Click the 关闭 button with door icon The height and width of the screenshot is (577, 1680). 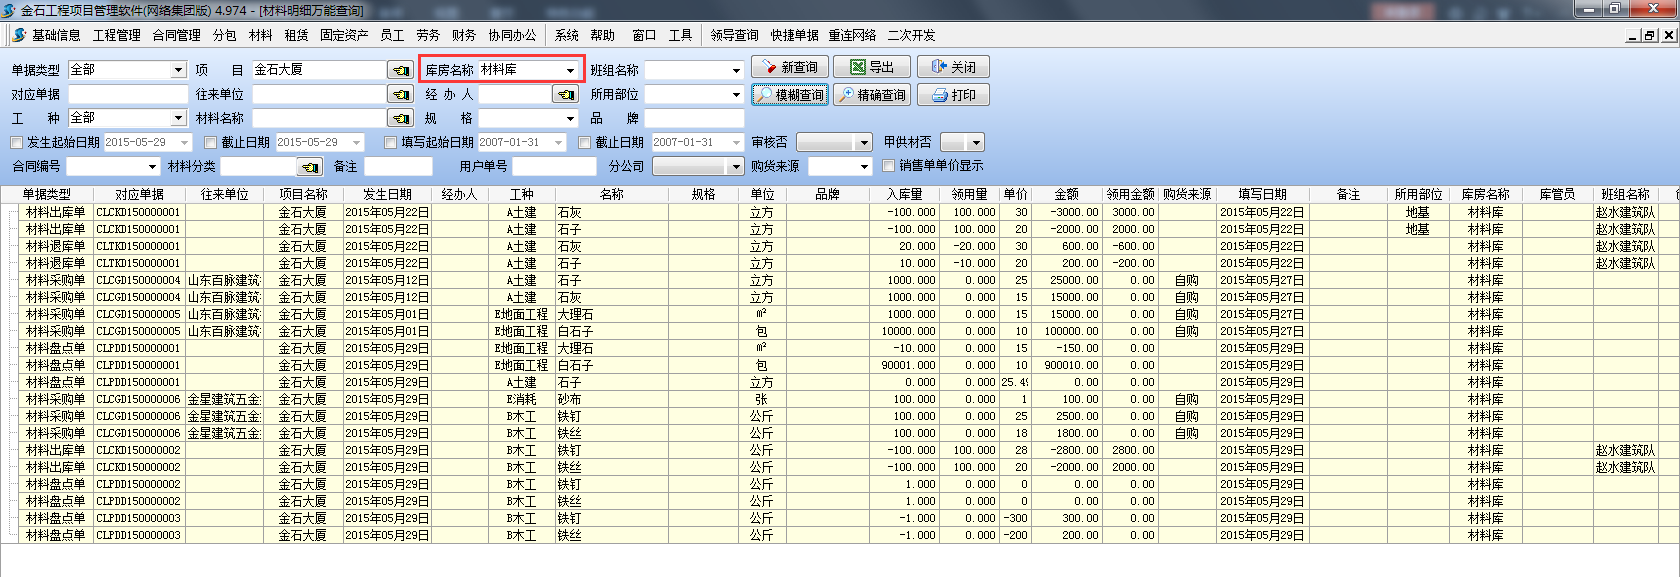[953, 67]
